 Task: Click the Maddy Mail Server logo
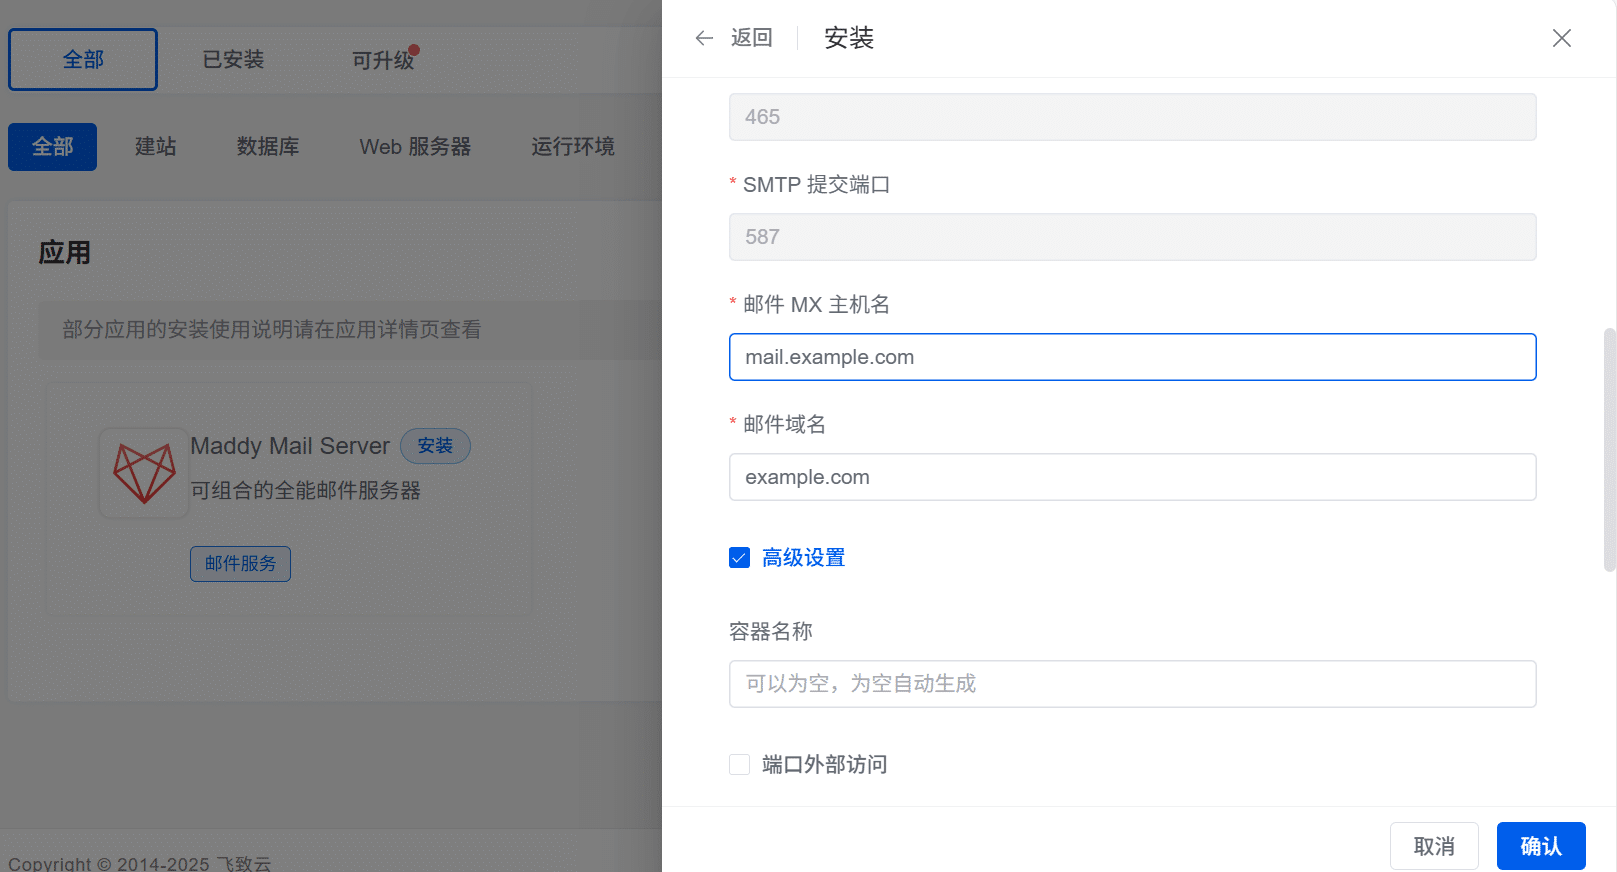(144, 472)
